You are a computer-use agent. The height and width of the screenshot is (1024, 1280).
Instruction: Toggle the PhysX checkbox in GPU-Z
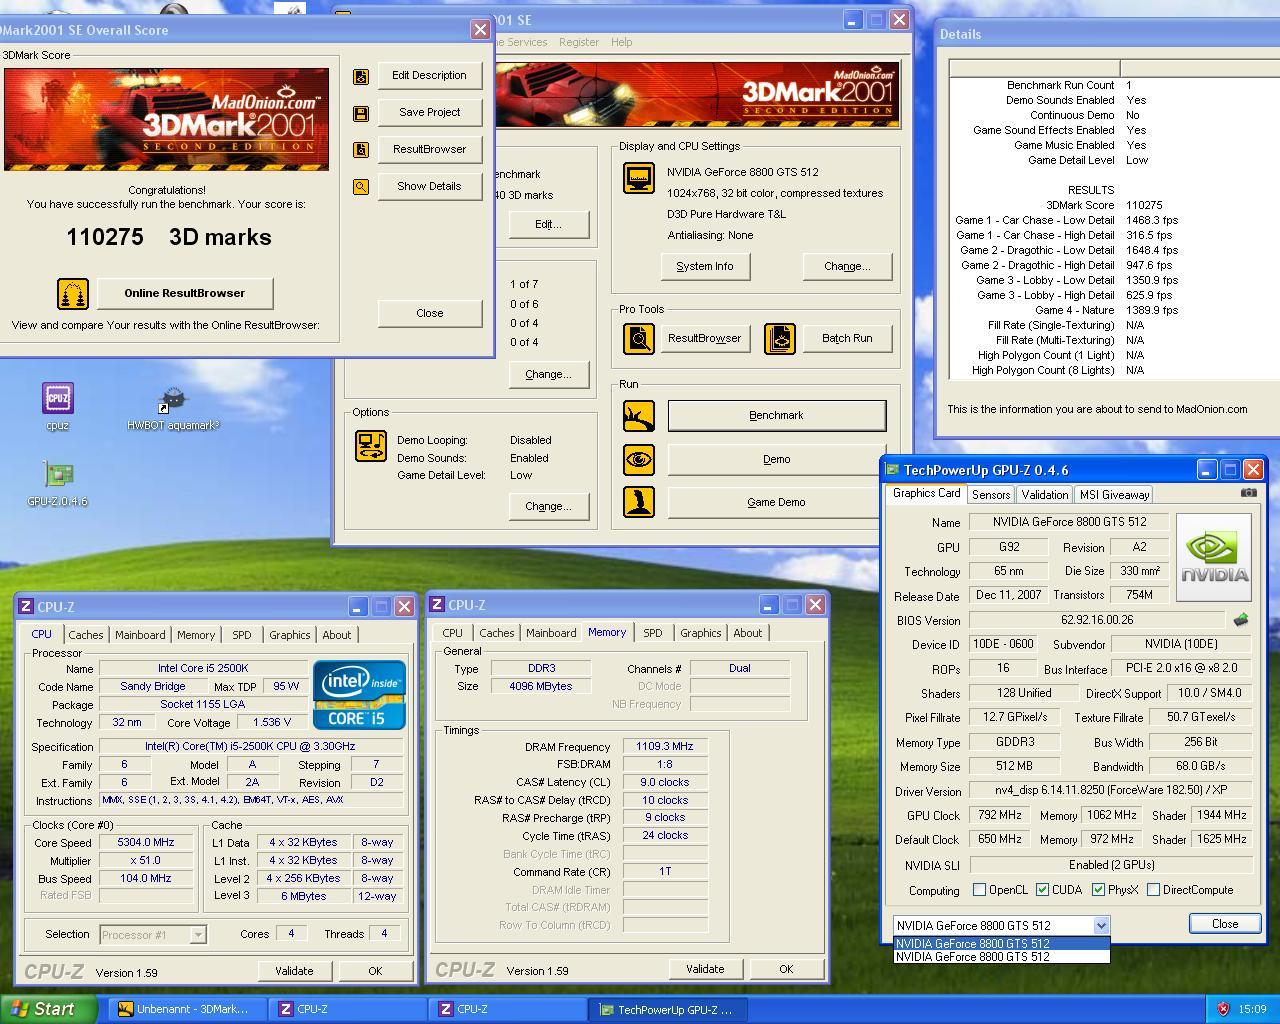click(1098, 890)
